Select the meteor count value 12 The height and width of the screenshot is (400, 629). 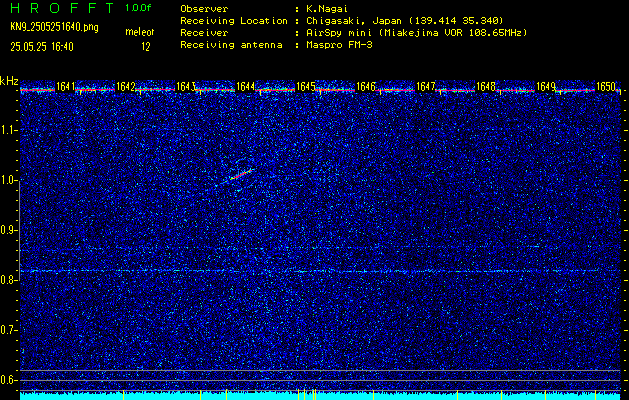click(x=146, y=47)
